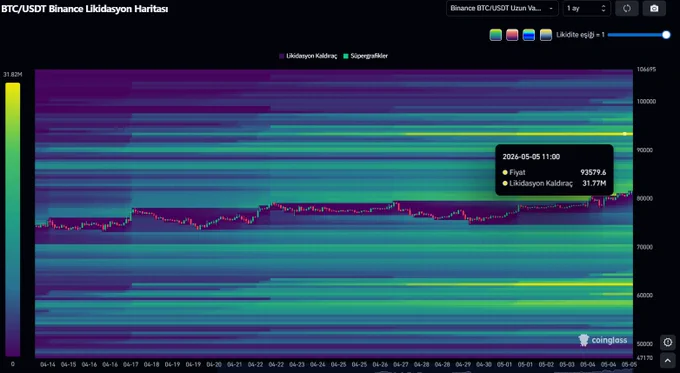
Task: Click the 04-15 date axis label
Action: point(69,365)
